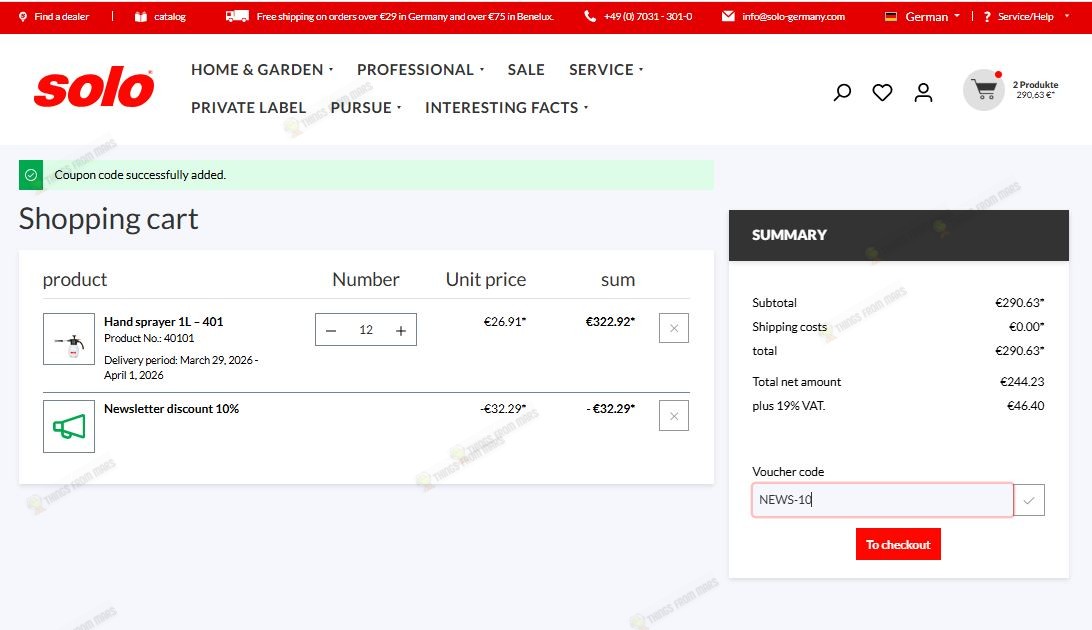Expand the SERVICE menu
Image resolution: width=1092 pixels, height=630 pixels.
[606, 70]
